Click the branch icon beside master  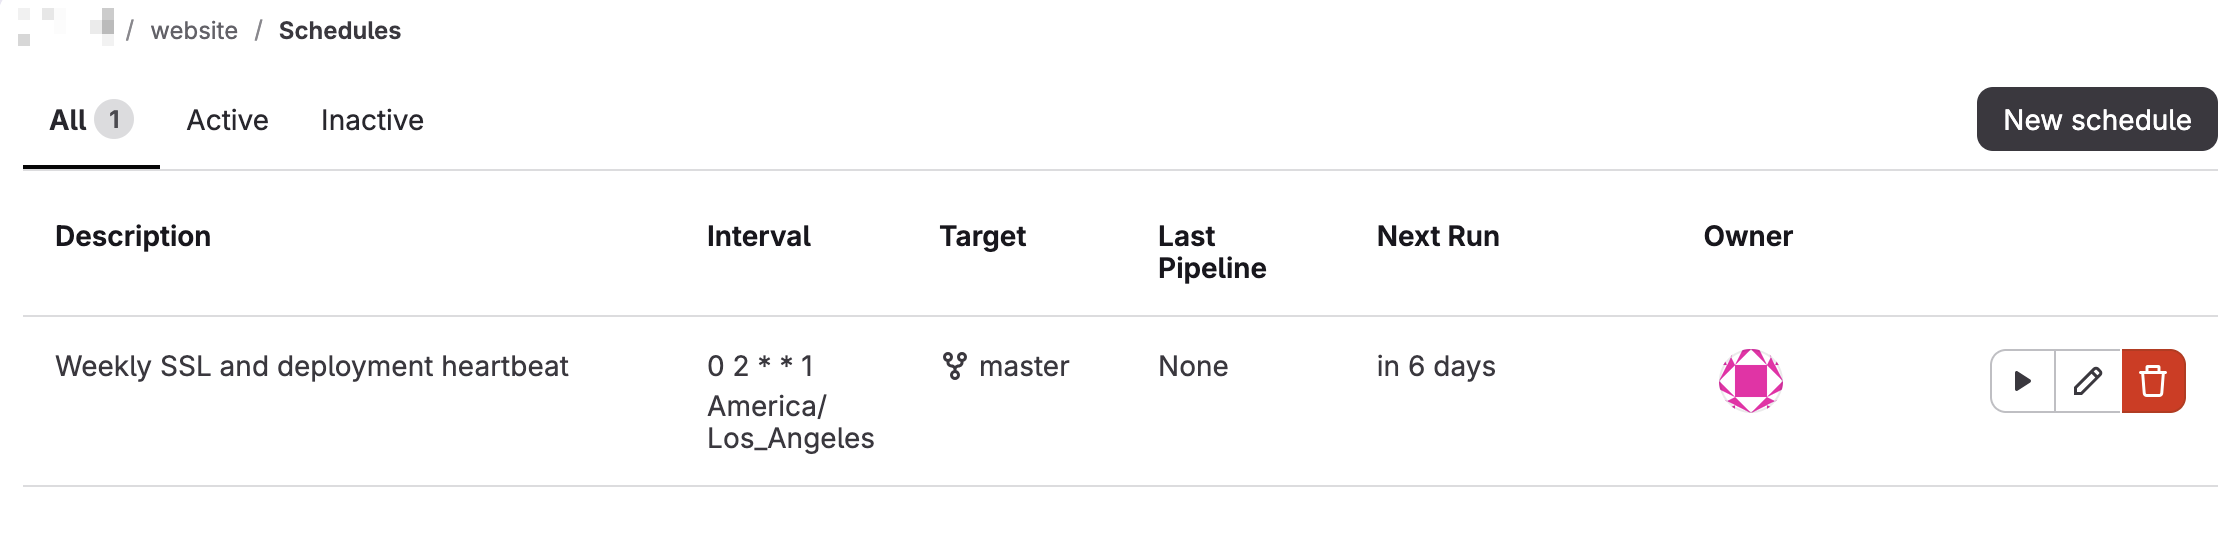tap(954, 366)
